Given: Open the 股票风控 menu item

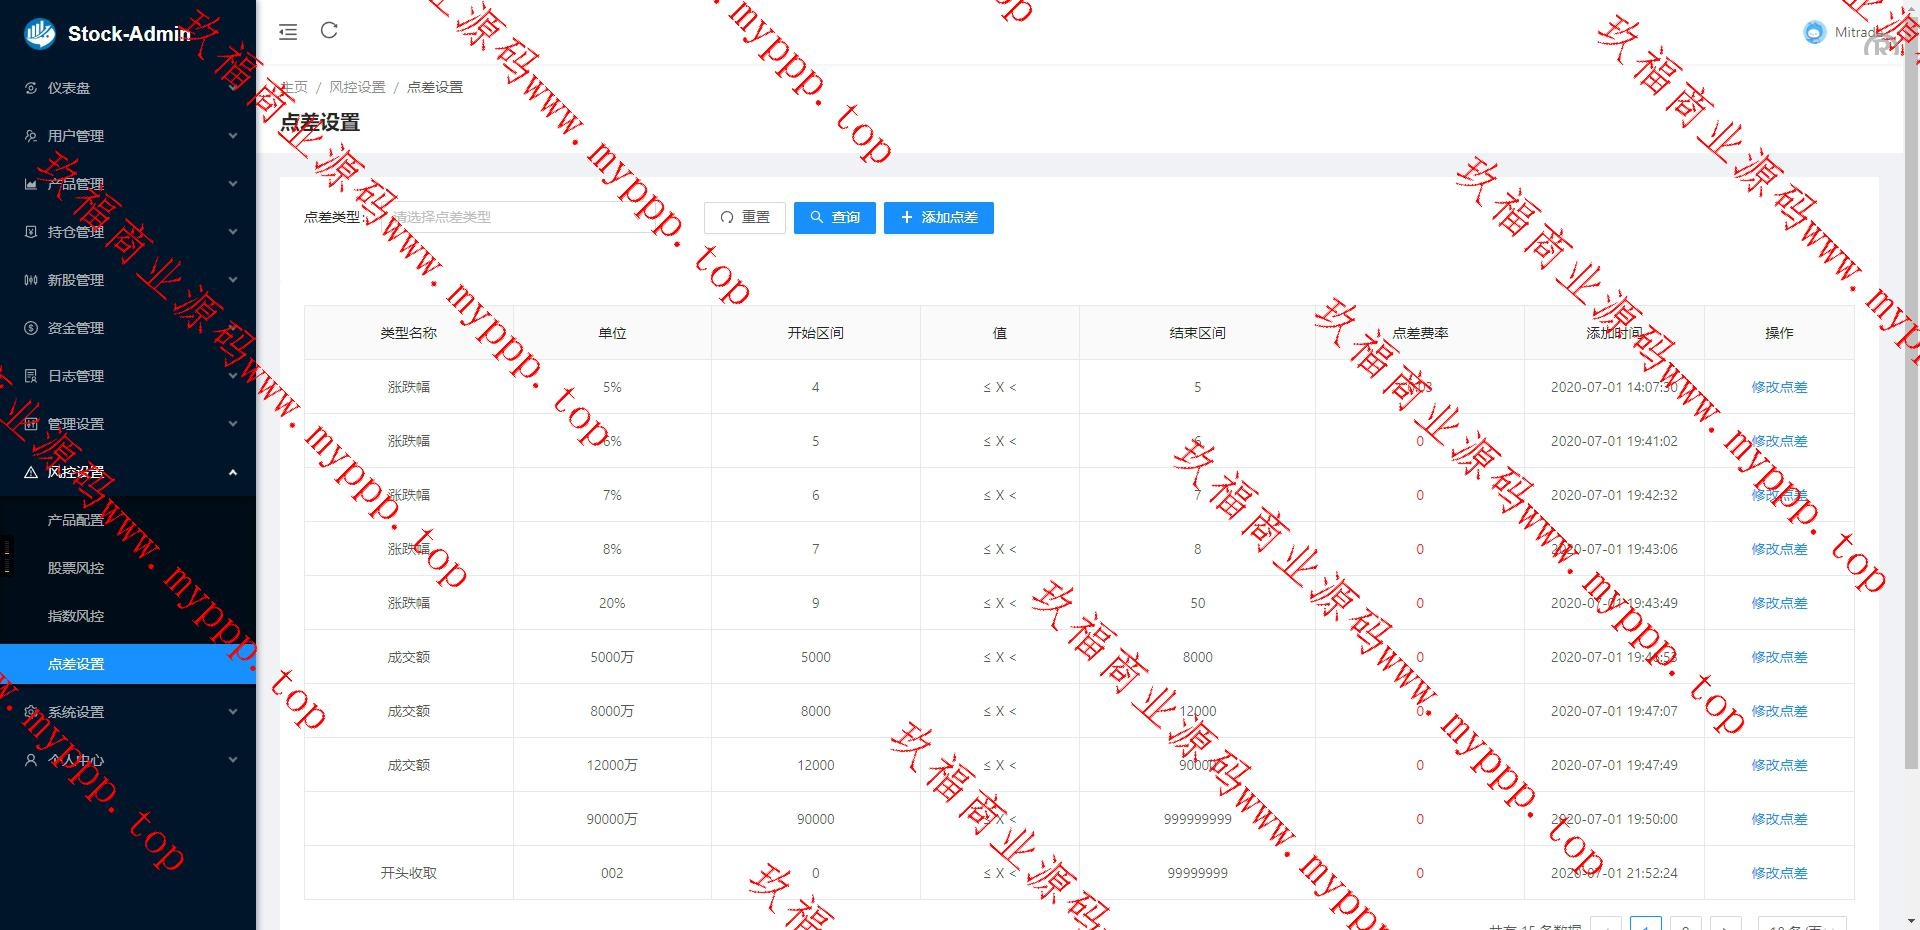Looking at the screenshot, I should (76, 568).
